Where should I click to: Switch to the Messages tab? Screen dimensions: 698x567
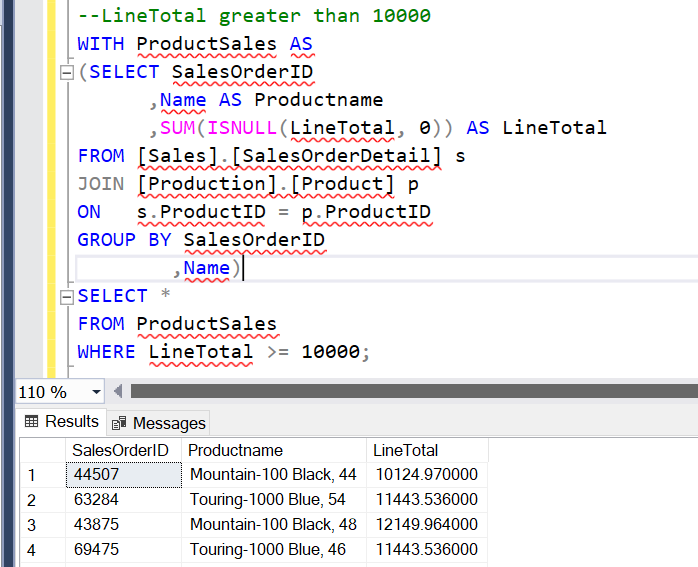[158, 423]
